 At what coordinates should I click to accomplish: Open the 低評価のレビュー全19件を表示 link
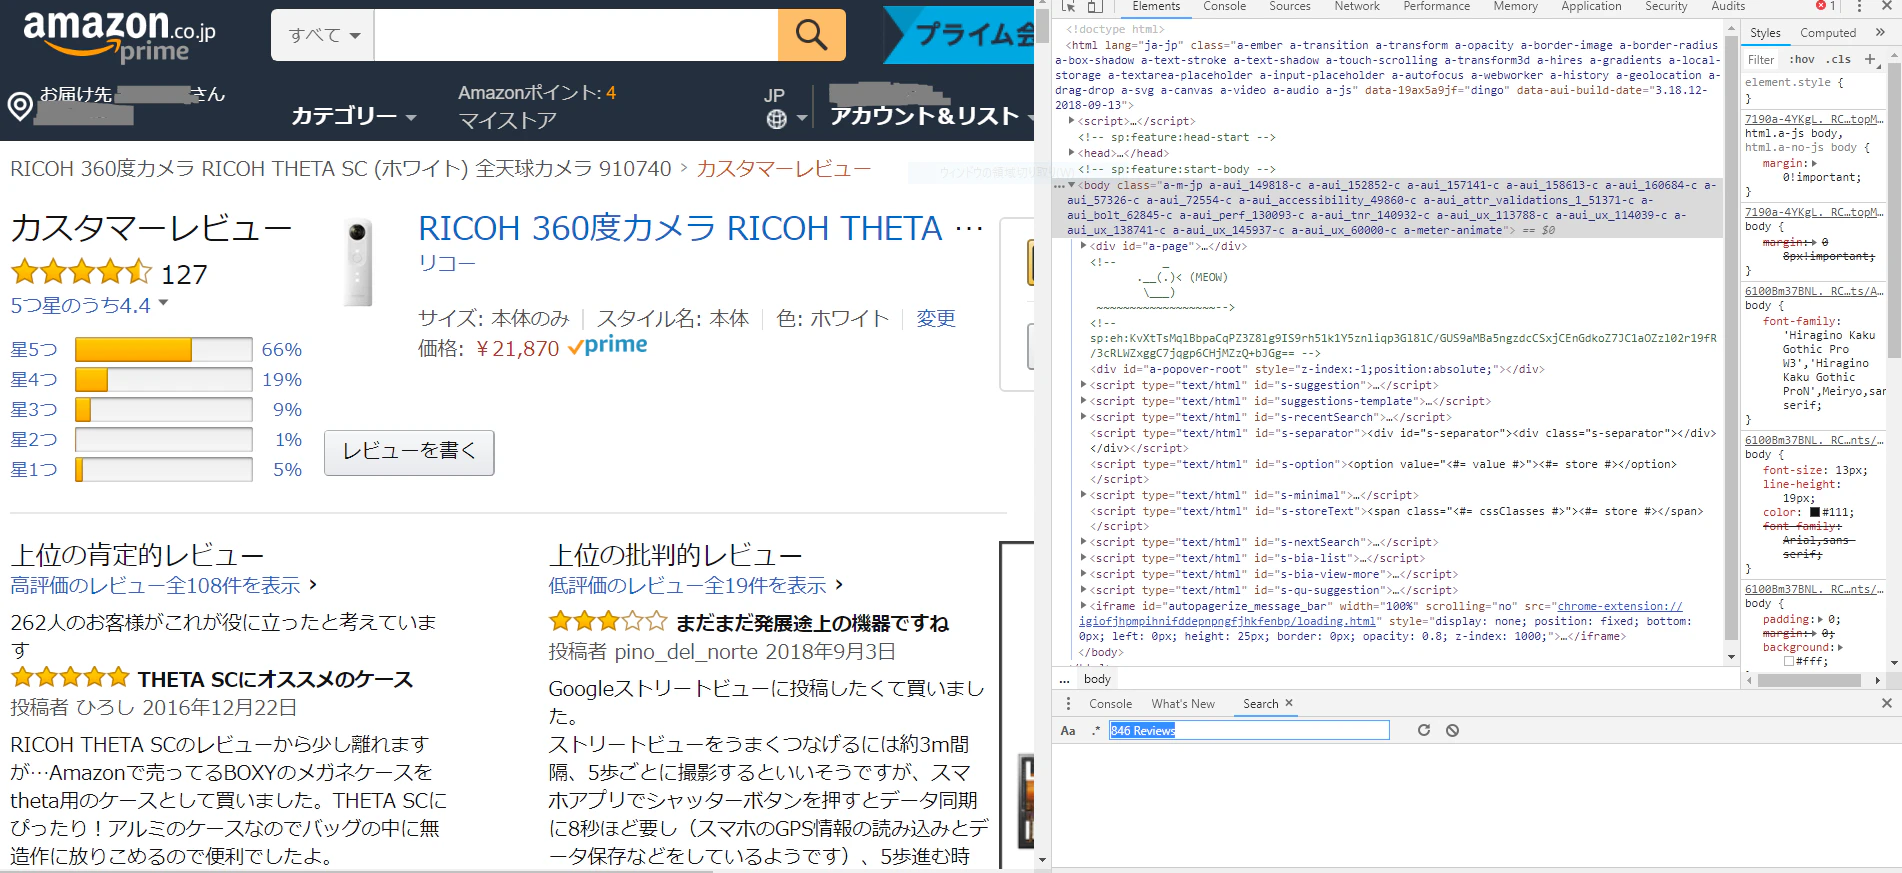point(687,585)
